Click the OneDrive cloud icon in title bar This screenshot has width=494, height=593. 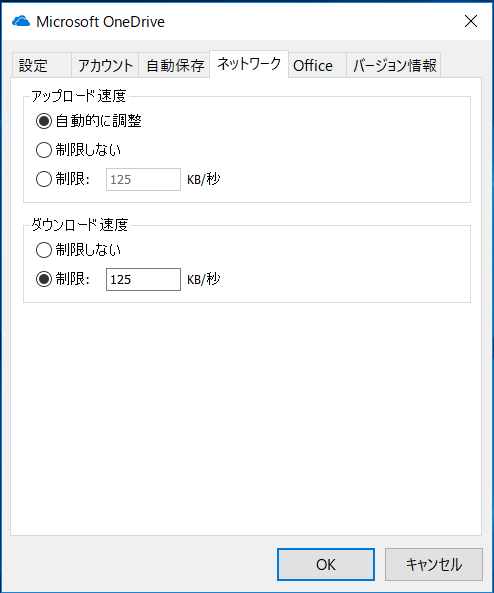point(21,22)
